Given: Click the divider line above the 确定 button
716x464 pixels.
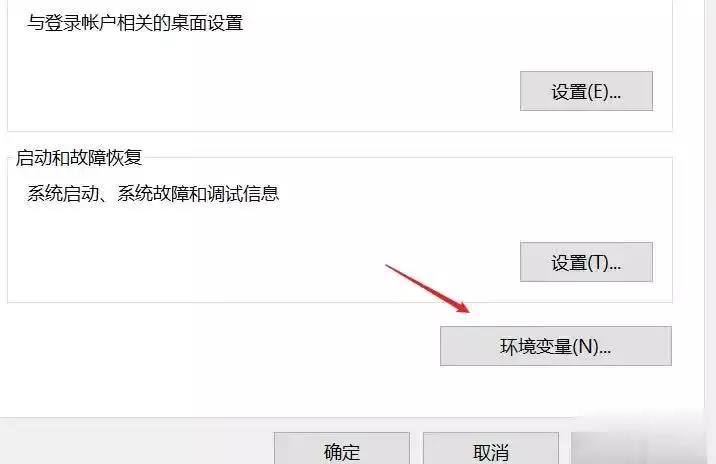Looking at the screenshot, I should pyautogui.click(x=342, y=417).
